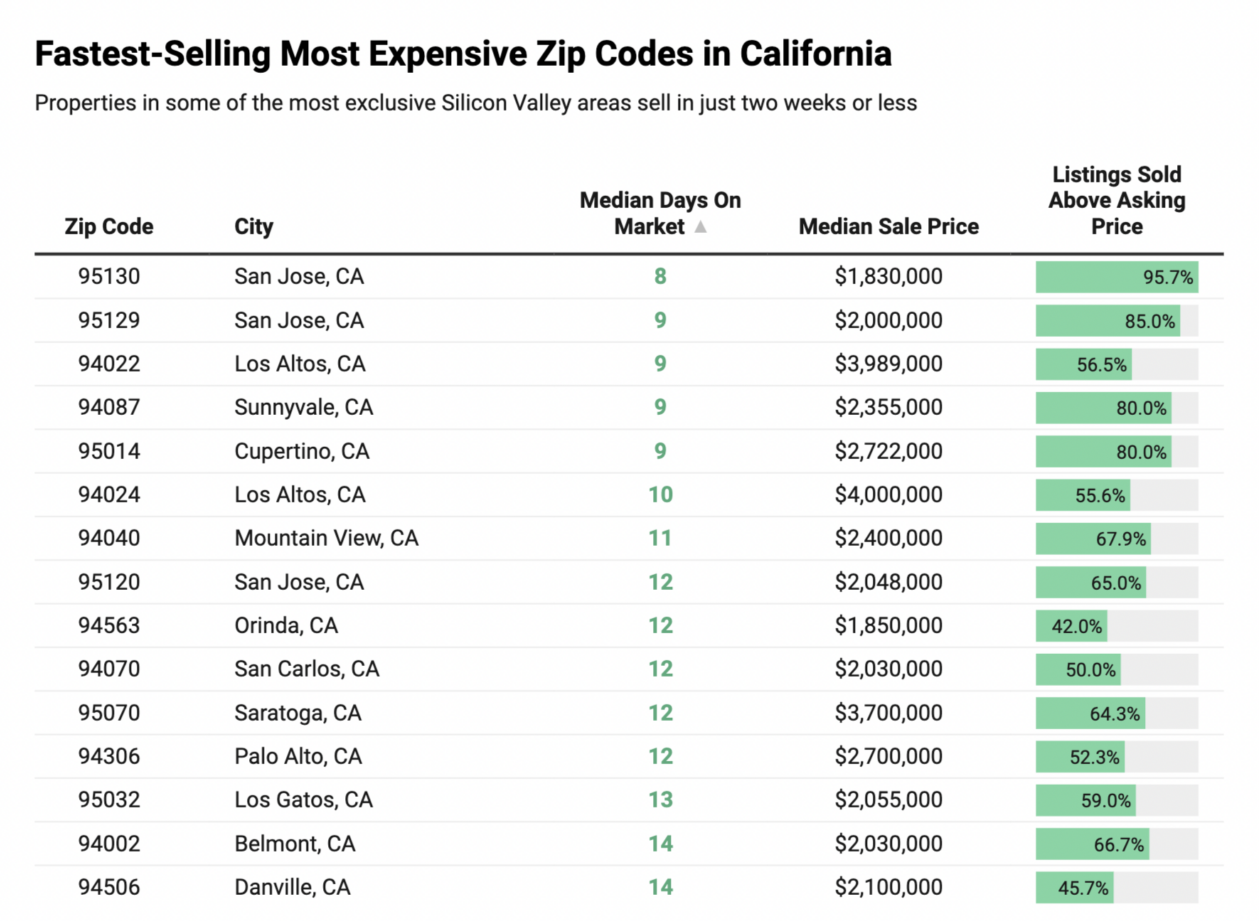Click the 13 days value for Los Gatos

pyautogui.click(x=660, y=800)
